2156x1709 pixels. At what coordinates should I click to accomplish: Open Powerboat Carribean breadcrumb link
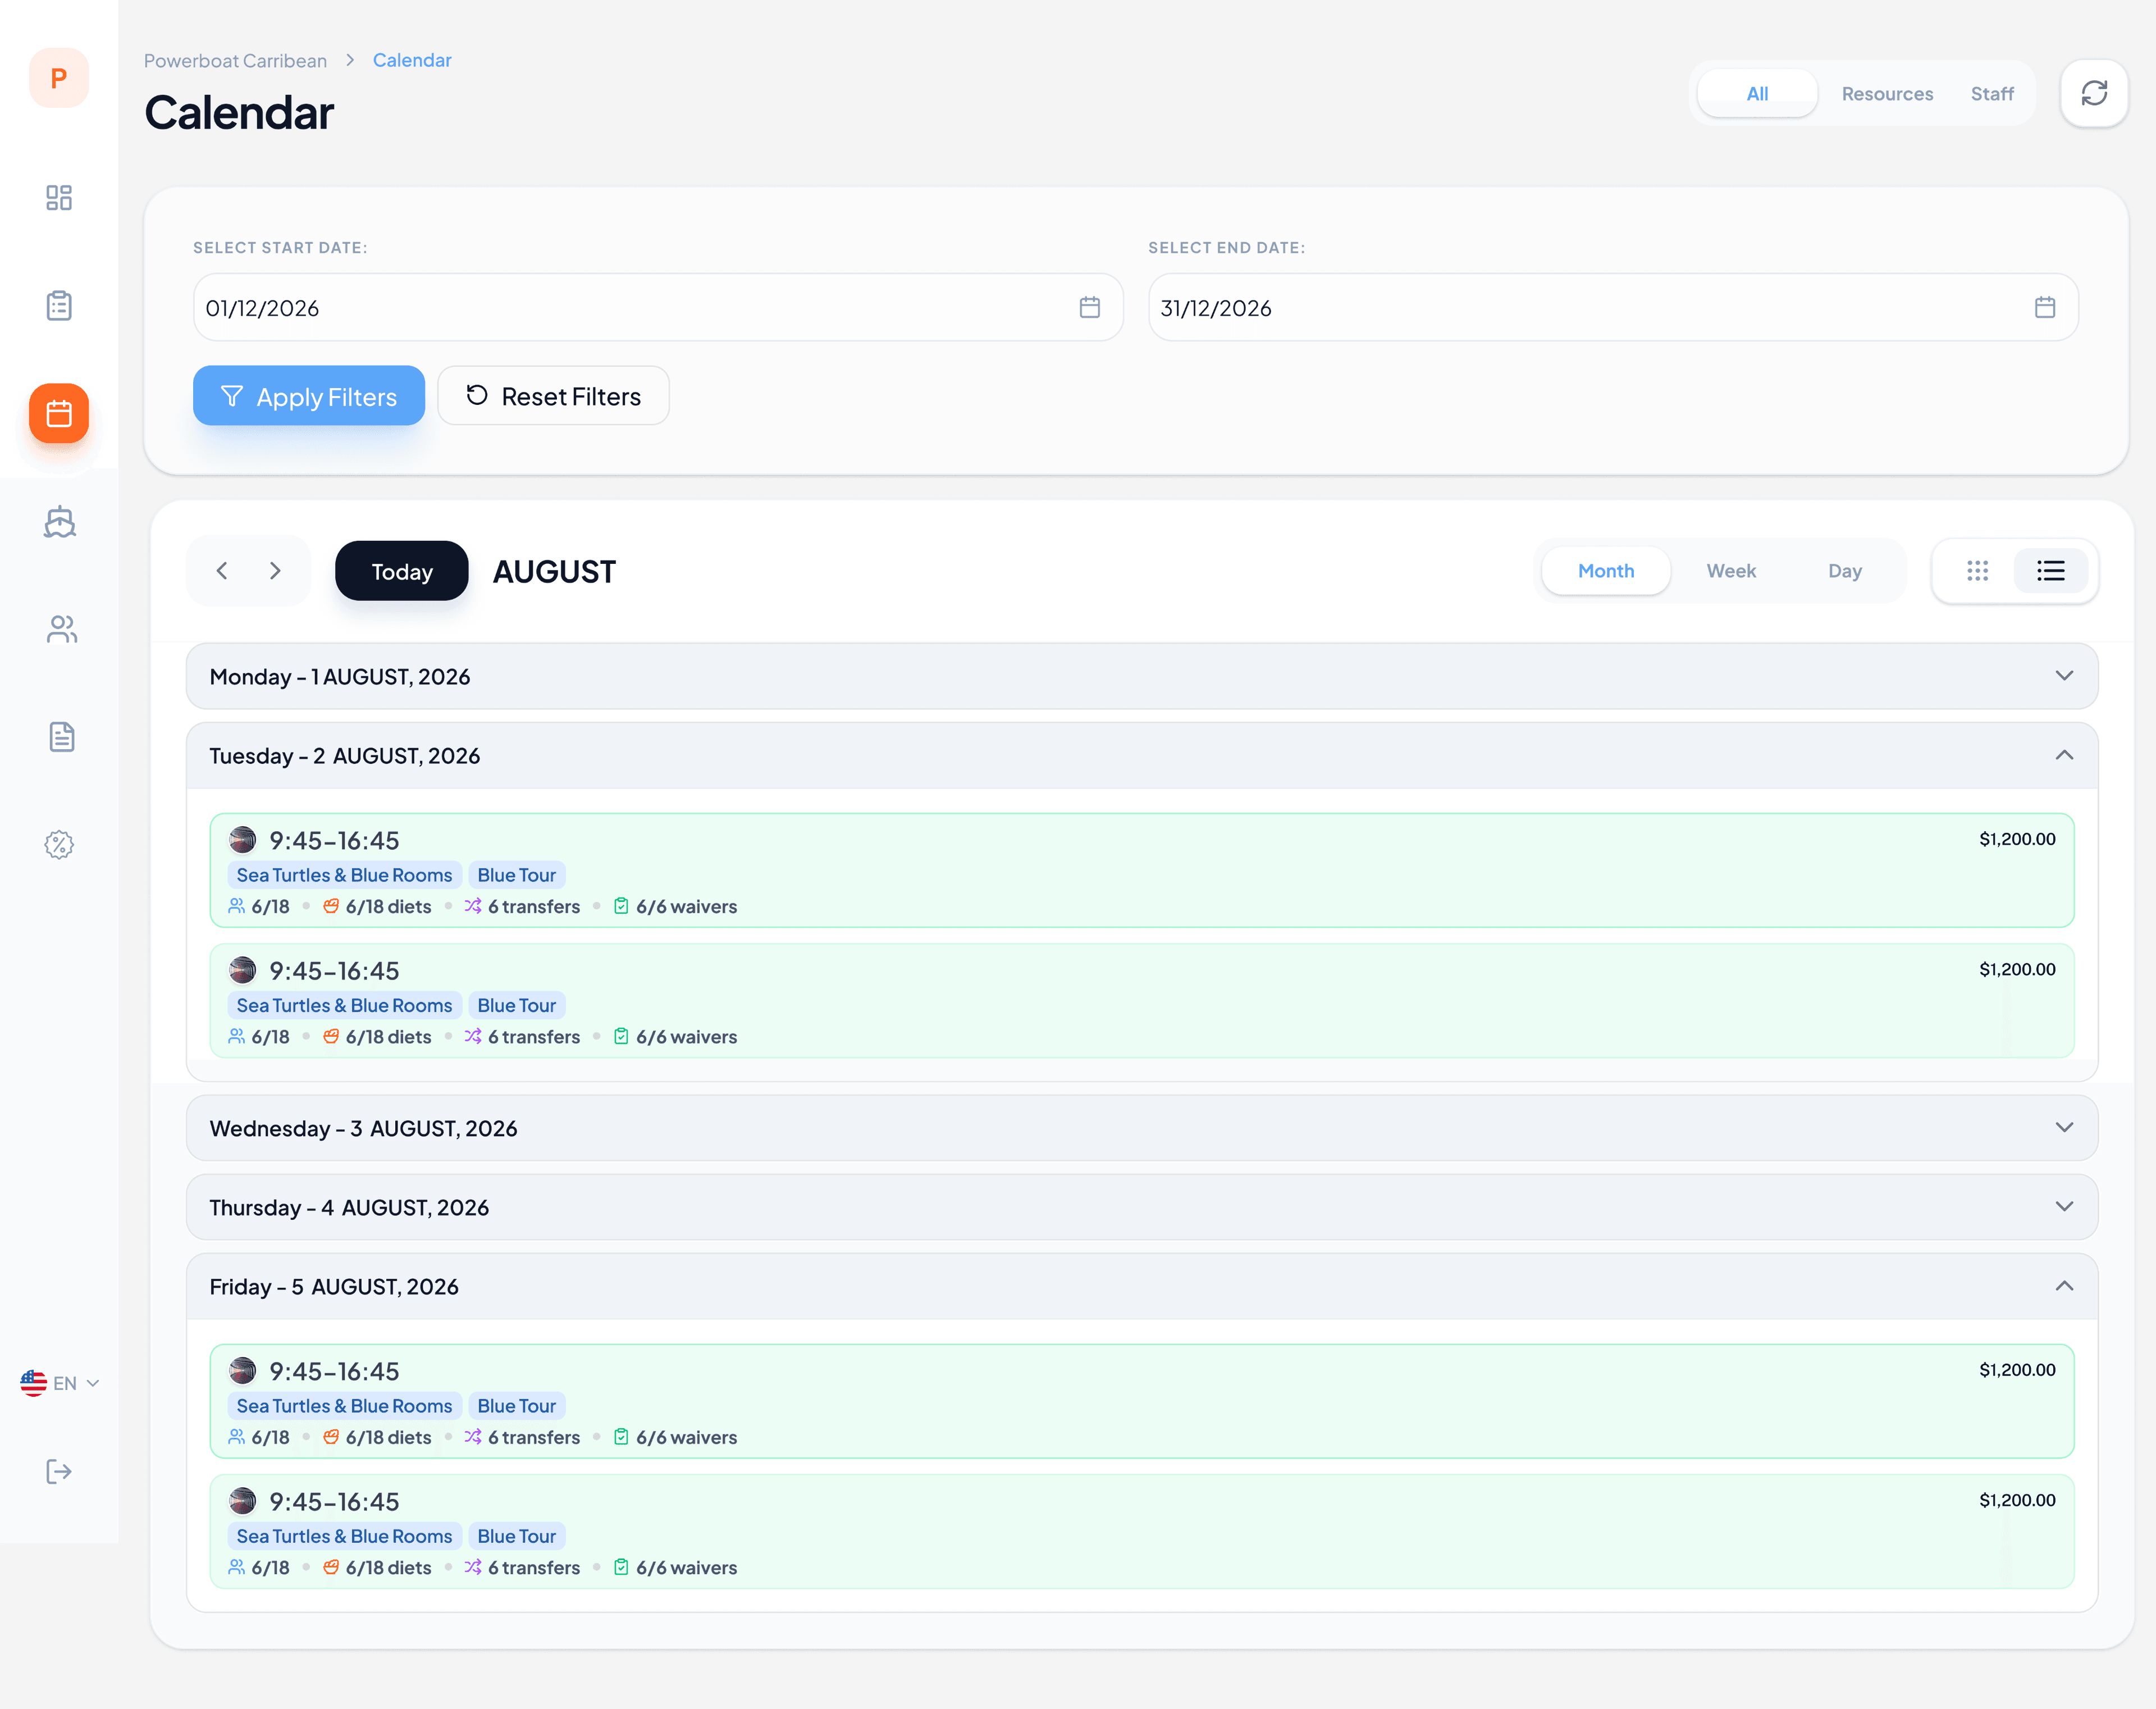click(x=235, y=60)
